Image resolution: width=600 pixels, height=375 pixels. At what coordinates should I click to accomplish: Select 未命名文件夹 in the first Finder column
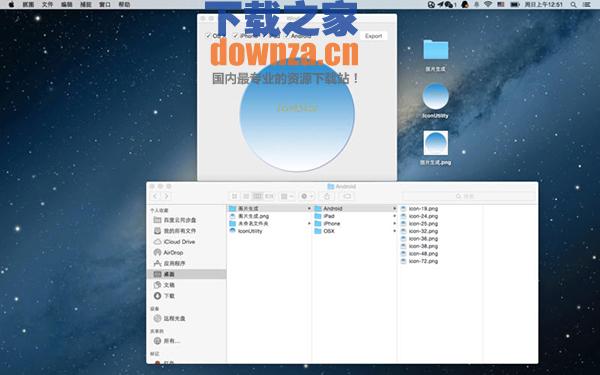coord(269,223)
